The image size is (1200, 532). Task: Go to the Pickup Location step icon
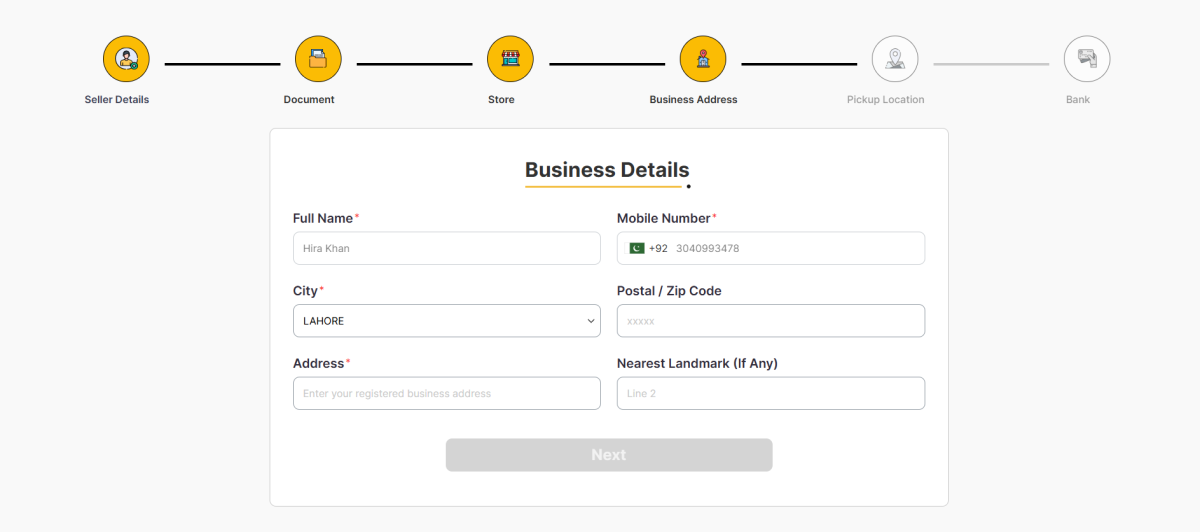895,59
